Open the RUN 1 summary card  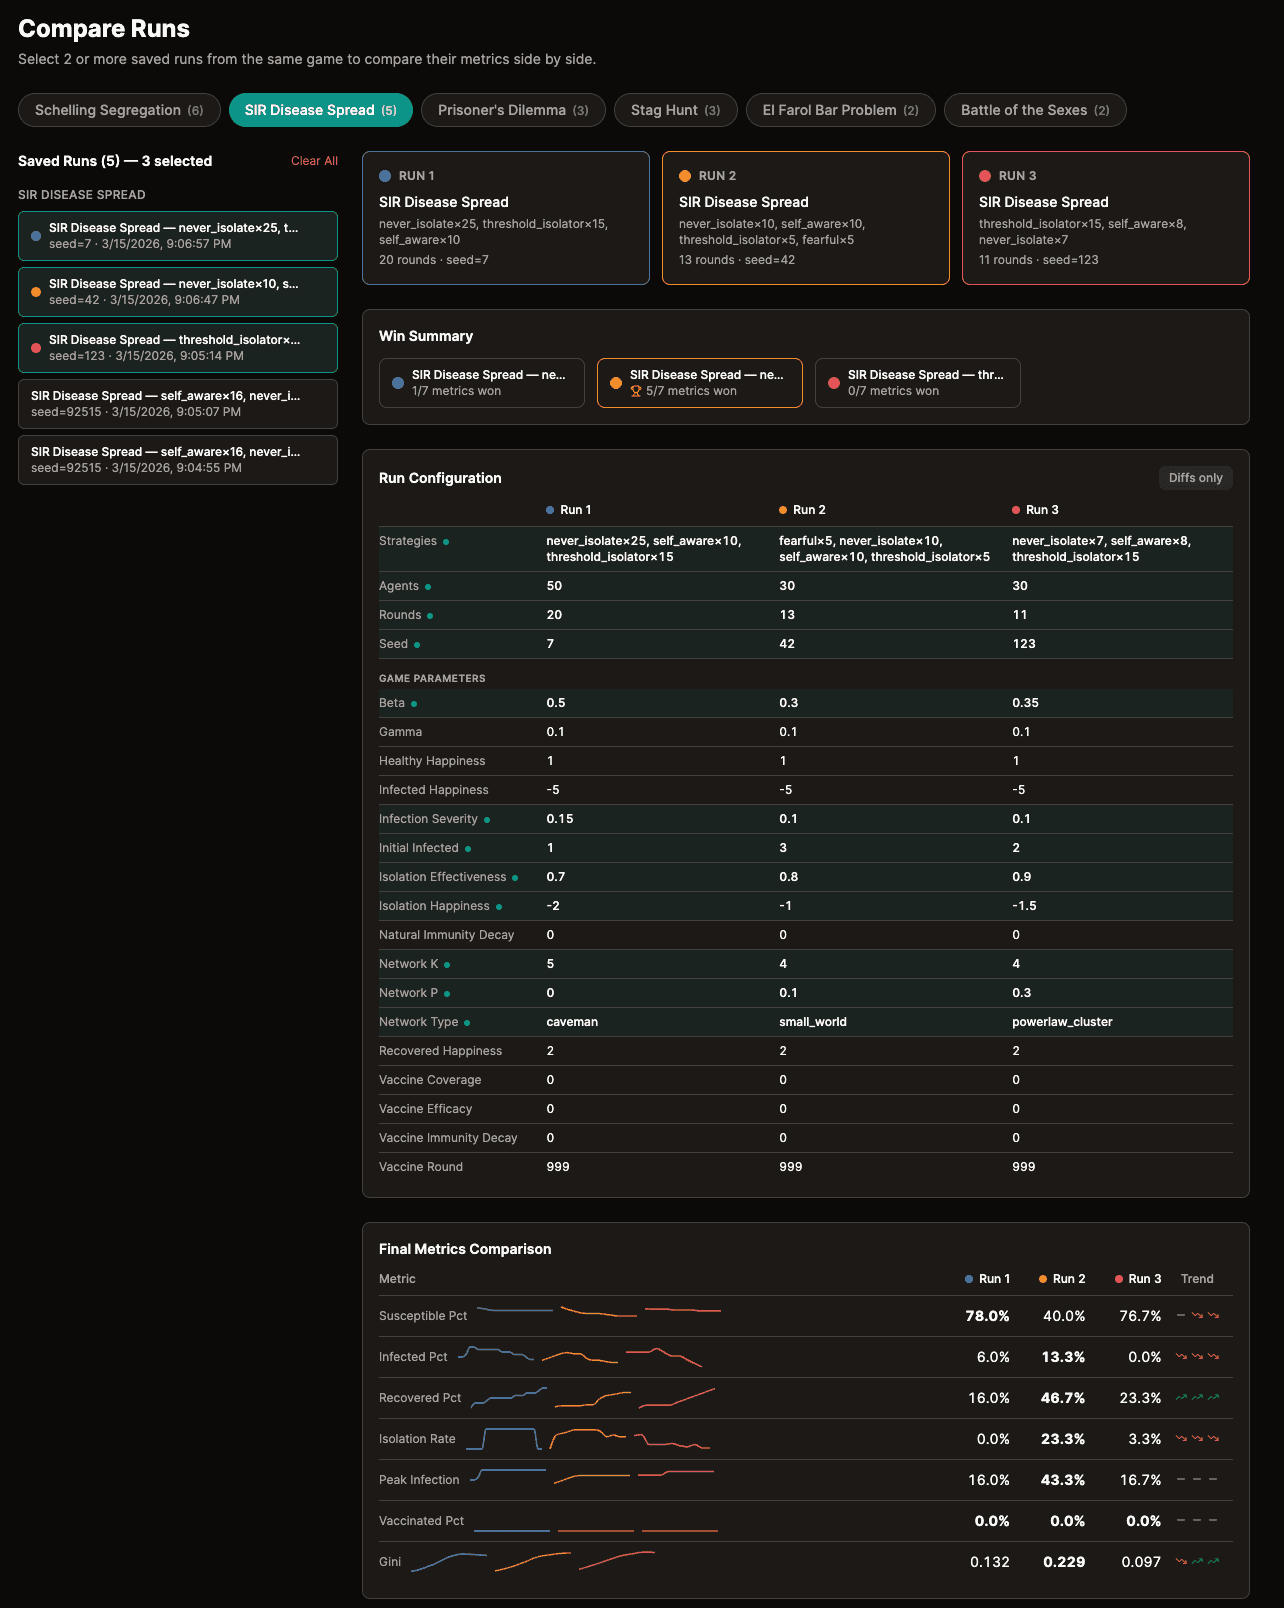pos(506,218)
